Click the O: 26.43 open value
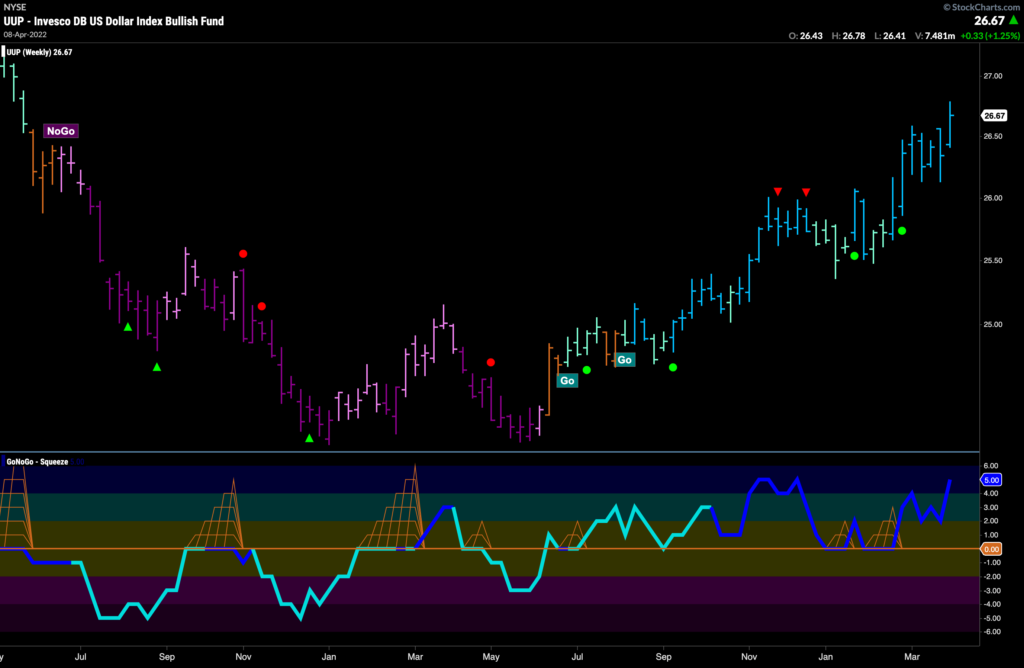The image size is (1024, 668). point(805,36)
